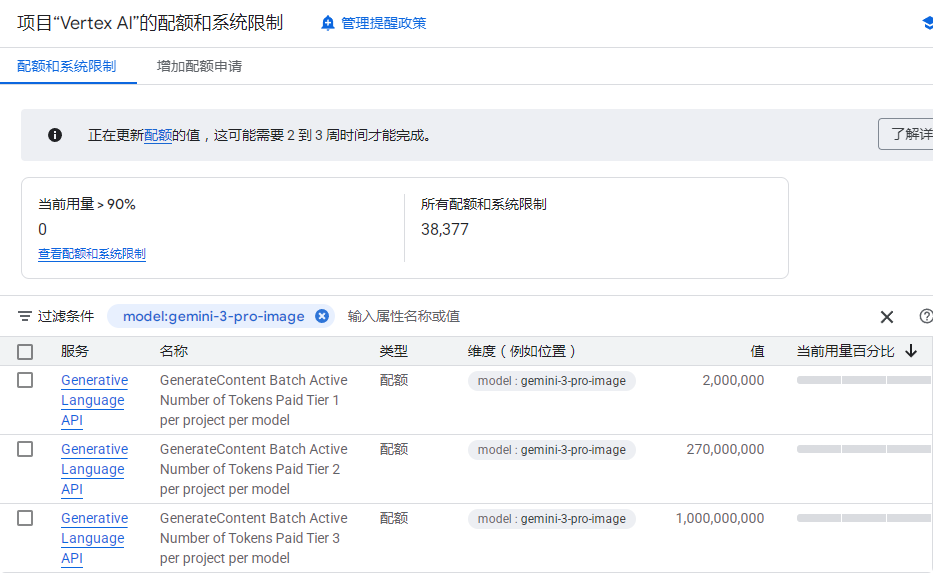
Task: Switch to the 增加配额申请 tab
Action: click(199, 66)
